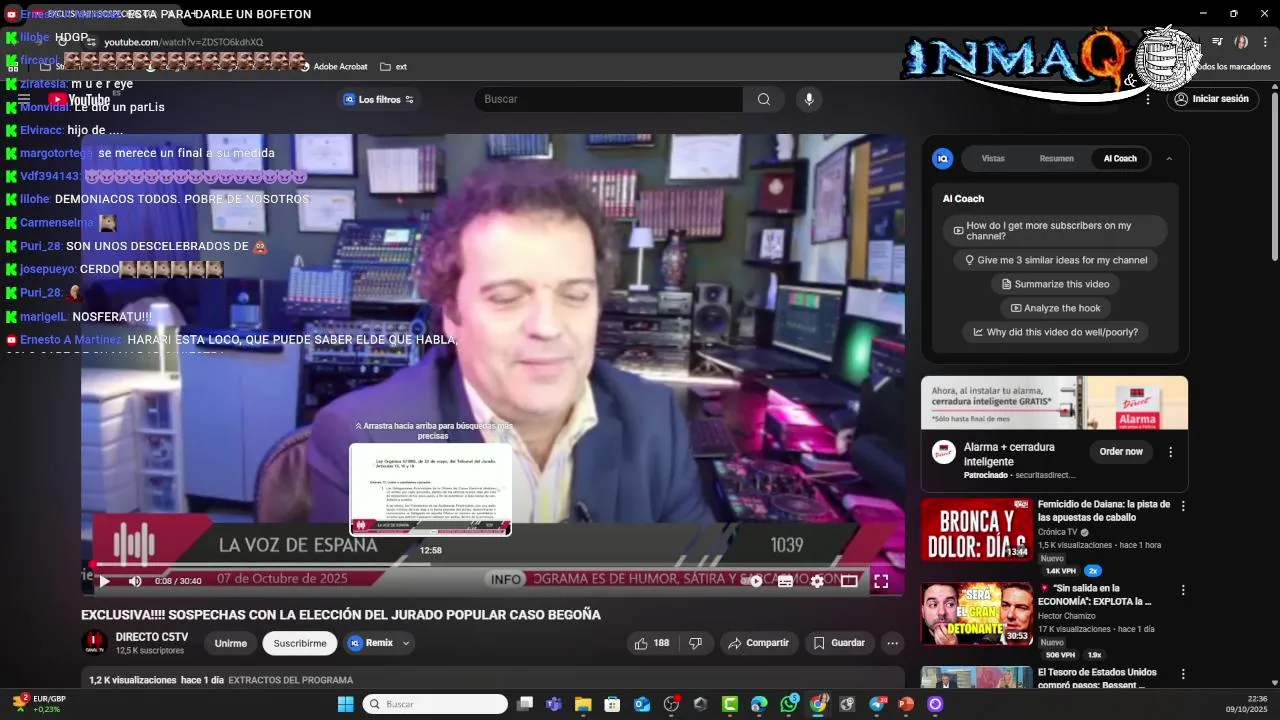This screenshot has width=1280, height=720.
Task: Open Chrome media control icon in toolbar
Action: coord(1217,42)
